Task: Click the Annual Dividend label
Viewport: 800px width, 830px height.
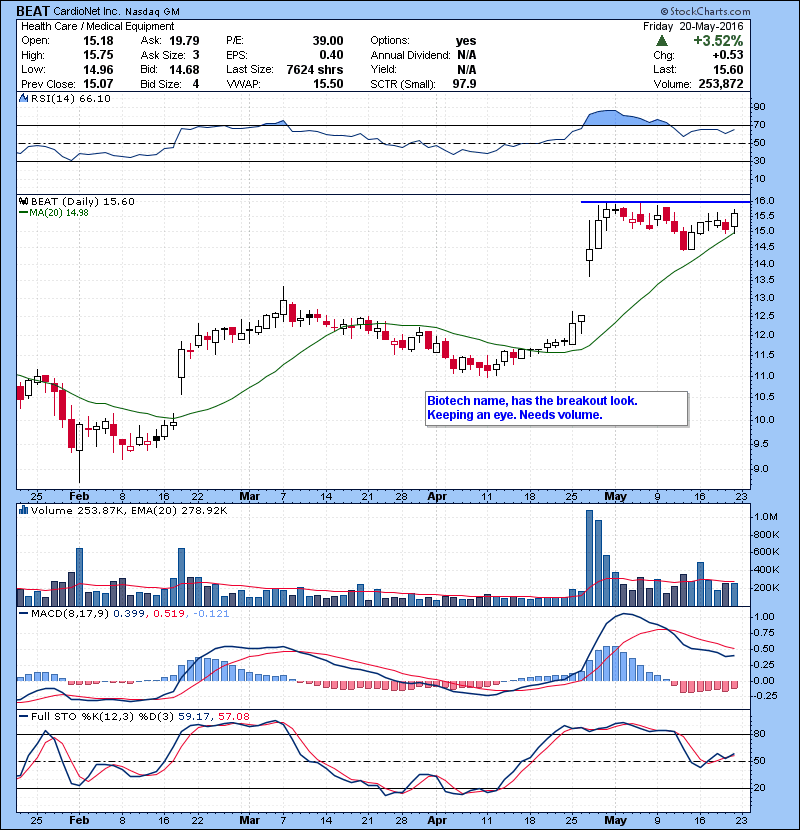Action: click(410, 55)
